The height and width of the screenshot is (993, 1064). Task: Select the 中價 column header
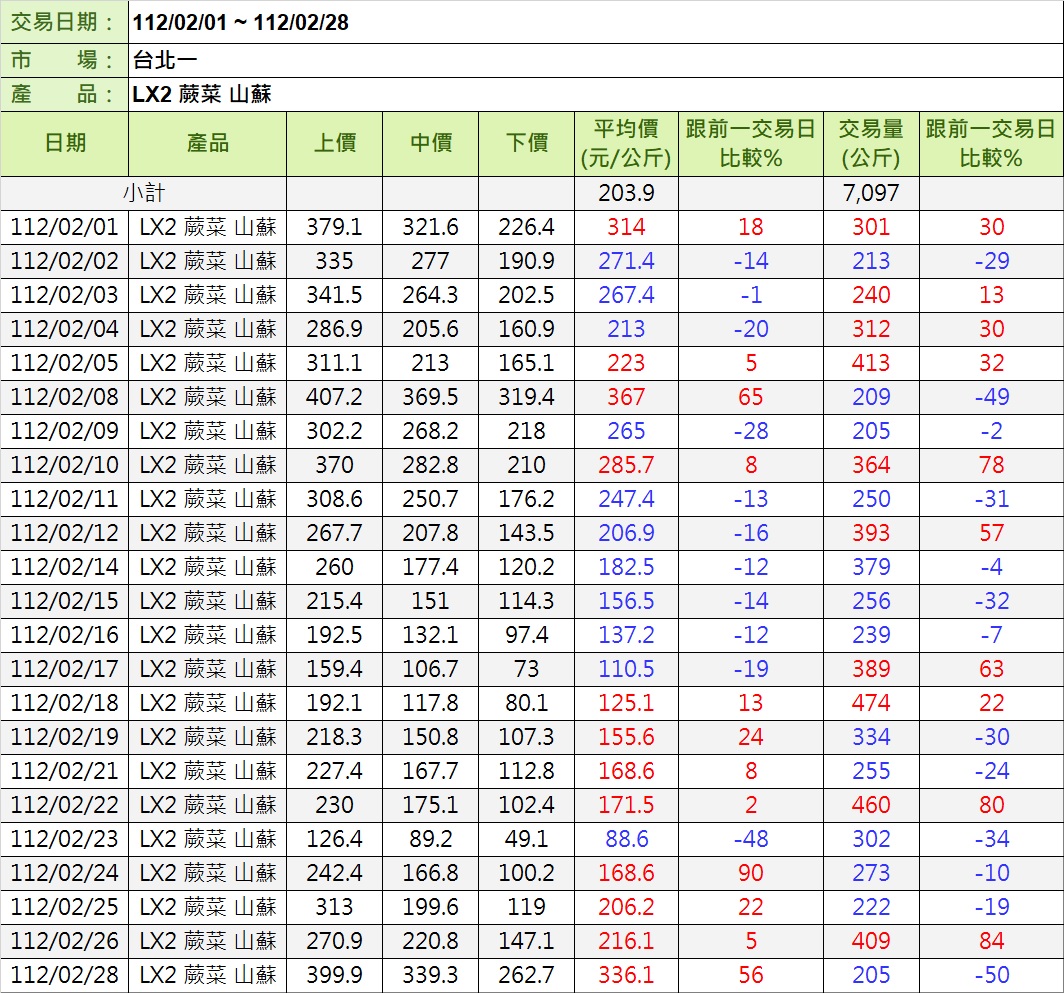click(430, 144)
